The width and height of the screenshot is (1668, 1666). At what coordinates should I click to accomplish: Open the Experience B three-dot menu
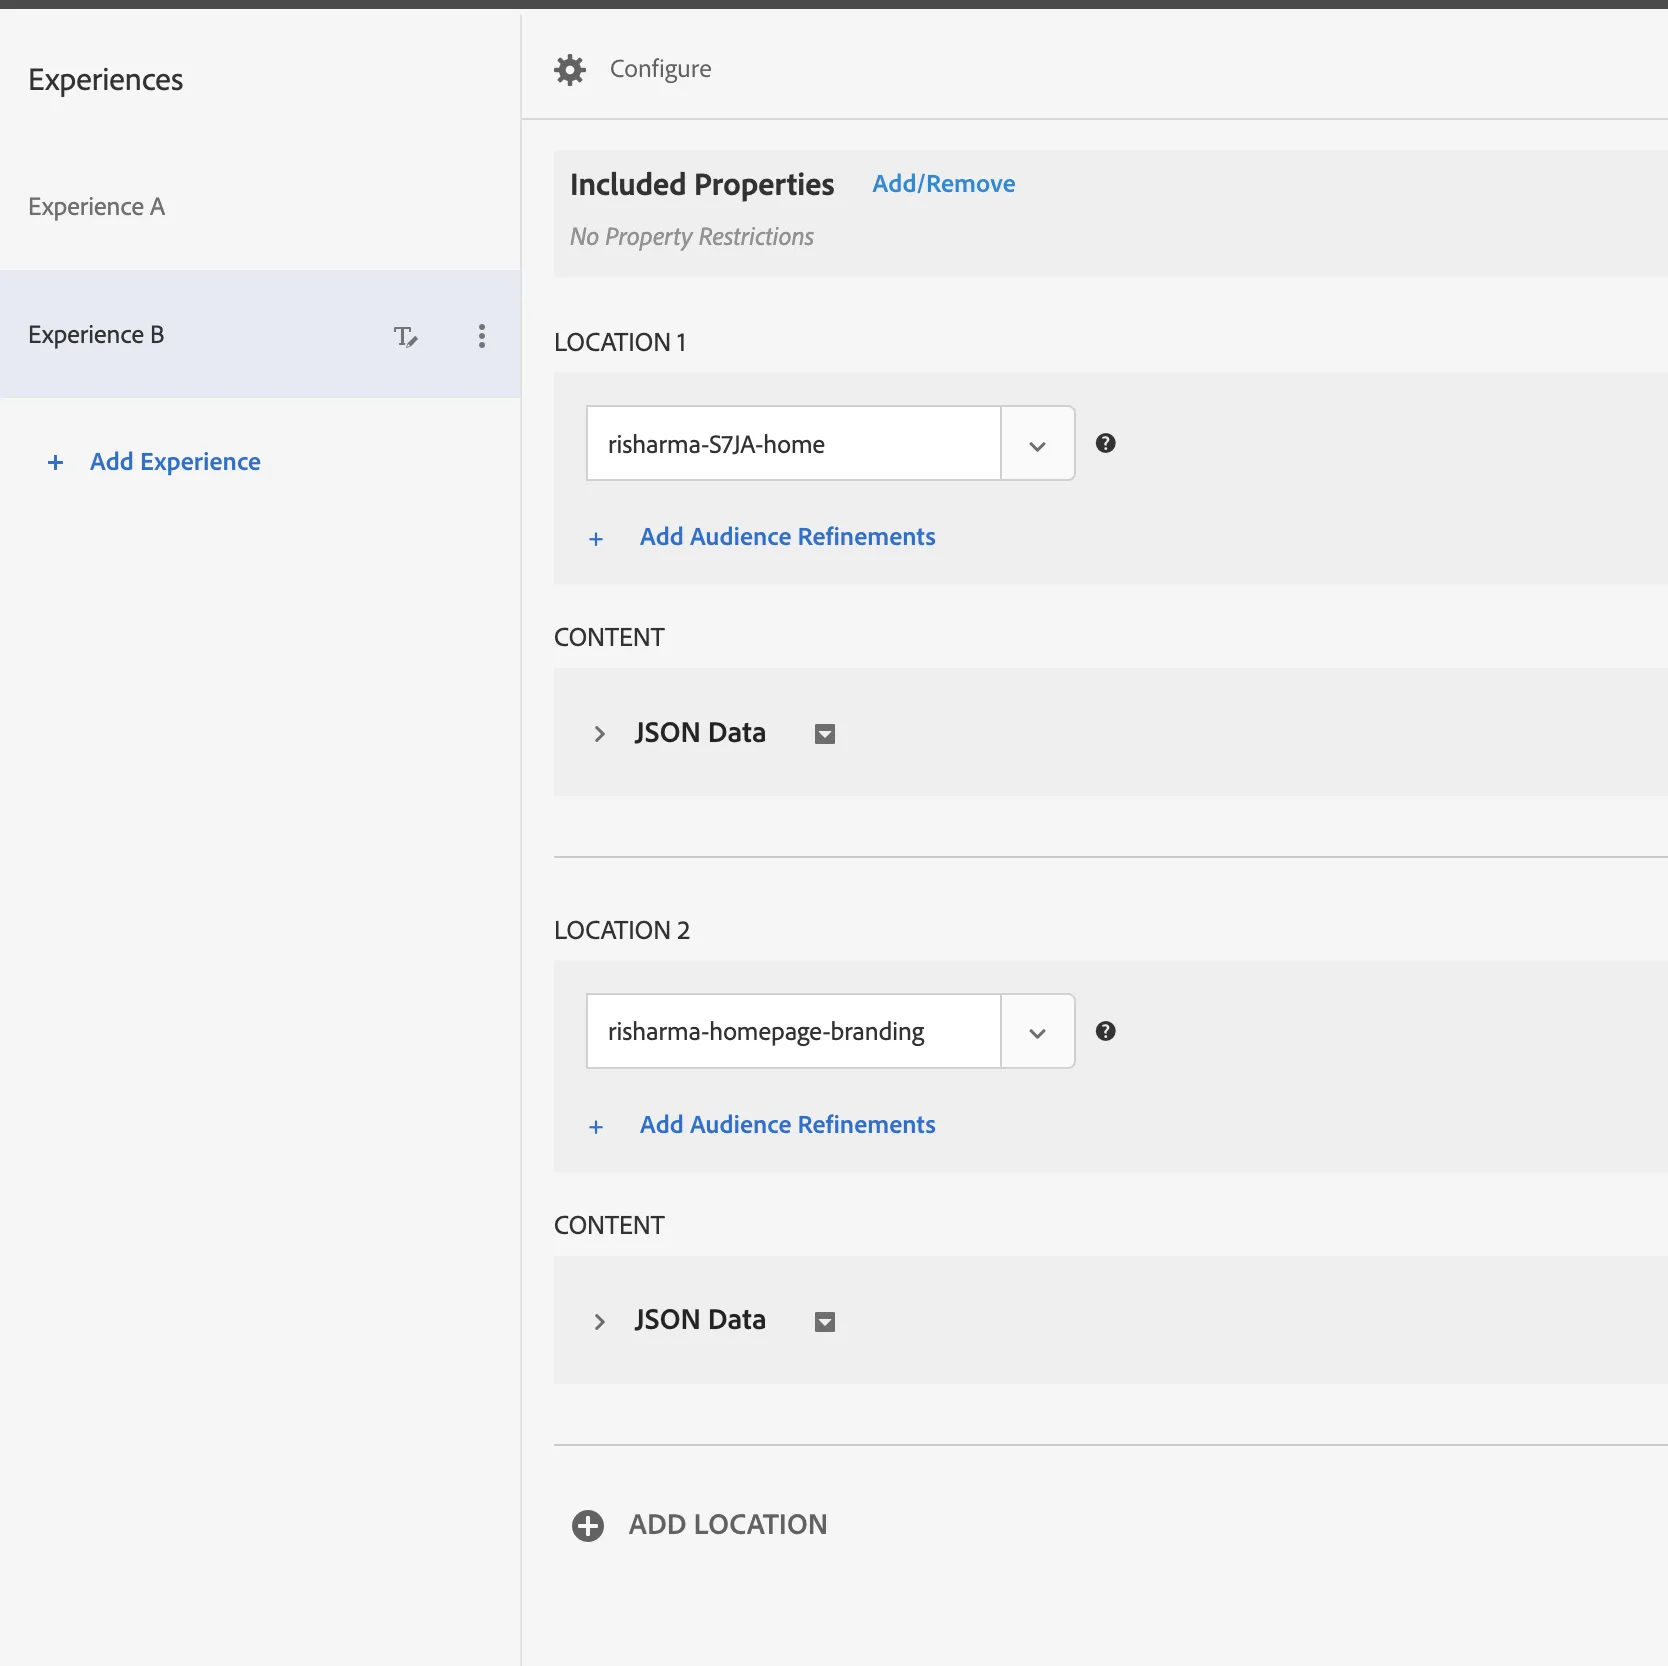(482, 336)
